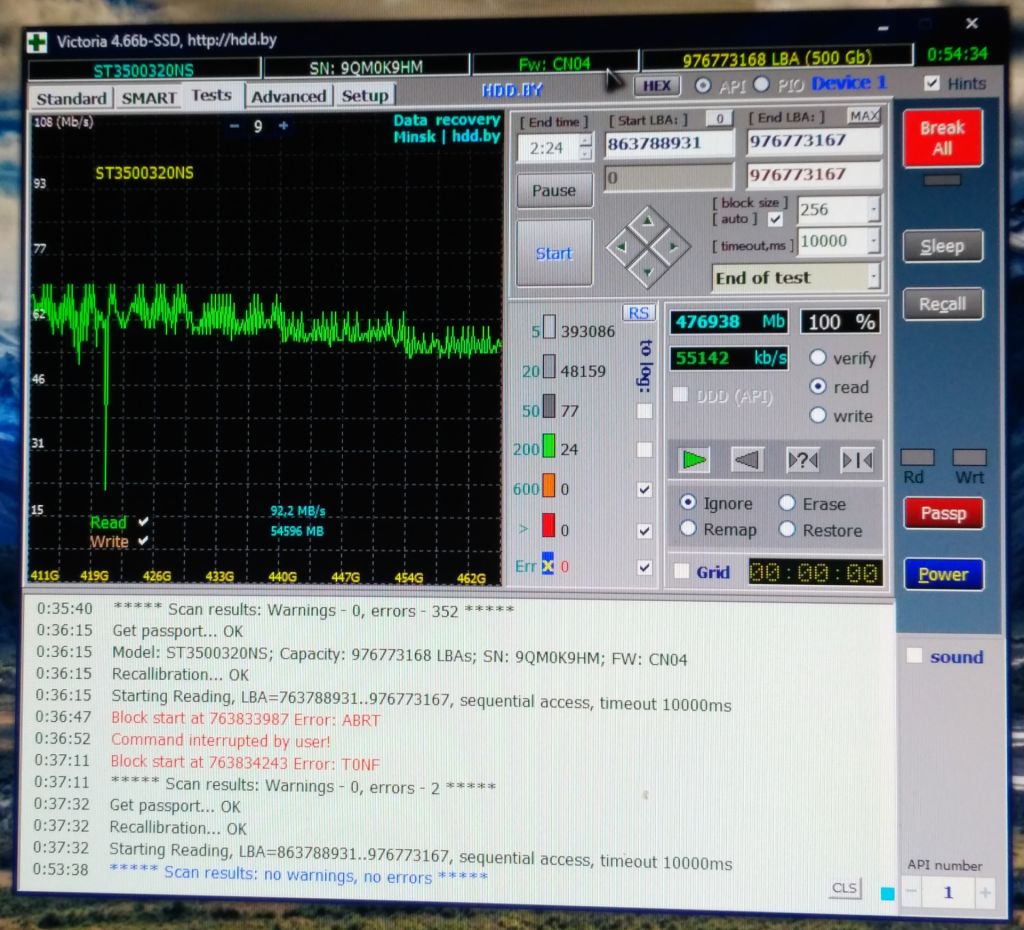Click the up arrow on navigation diamond

click(647, 222)
